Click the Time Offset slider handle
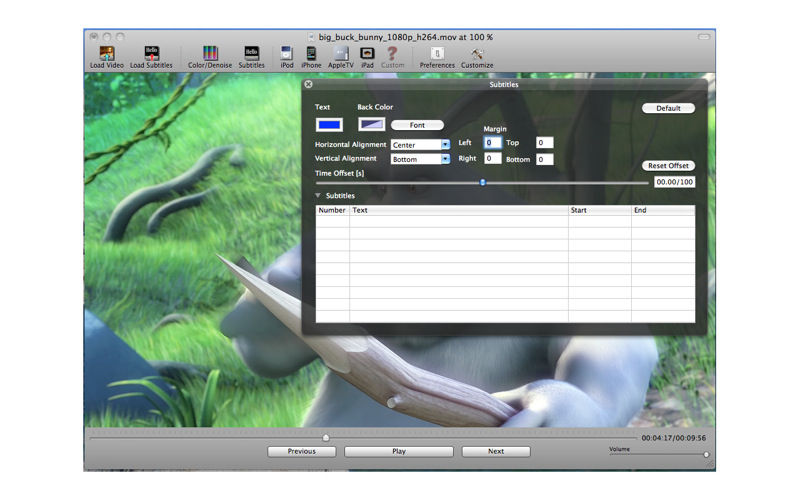This screenshot has width=800, height=500. [483, 182]
